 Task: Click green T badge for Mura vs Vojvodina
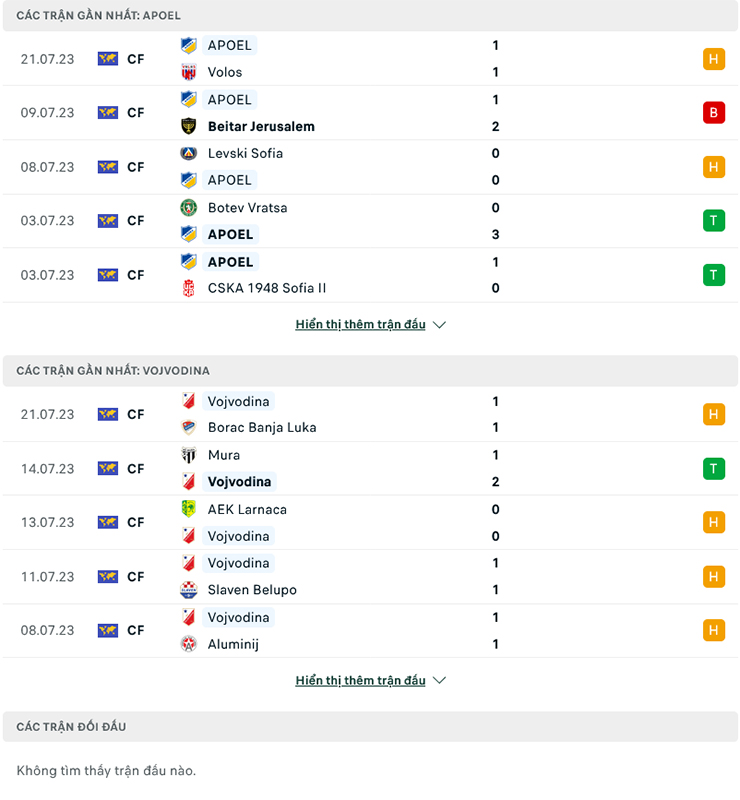[713, 468]
